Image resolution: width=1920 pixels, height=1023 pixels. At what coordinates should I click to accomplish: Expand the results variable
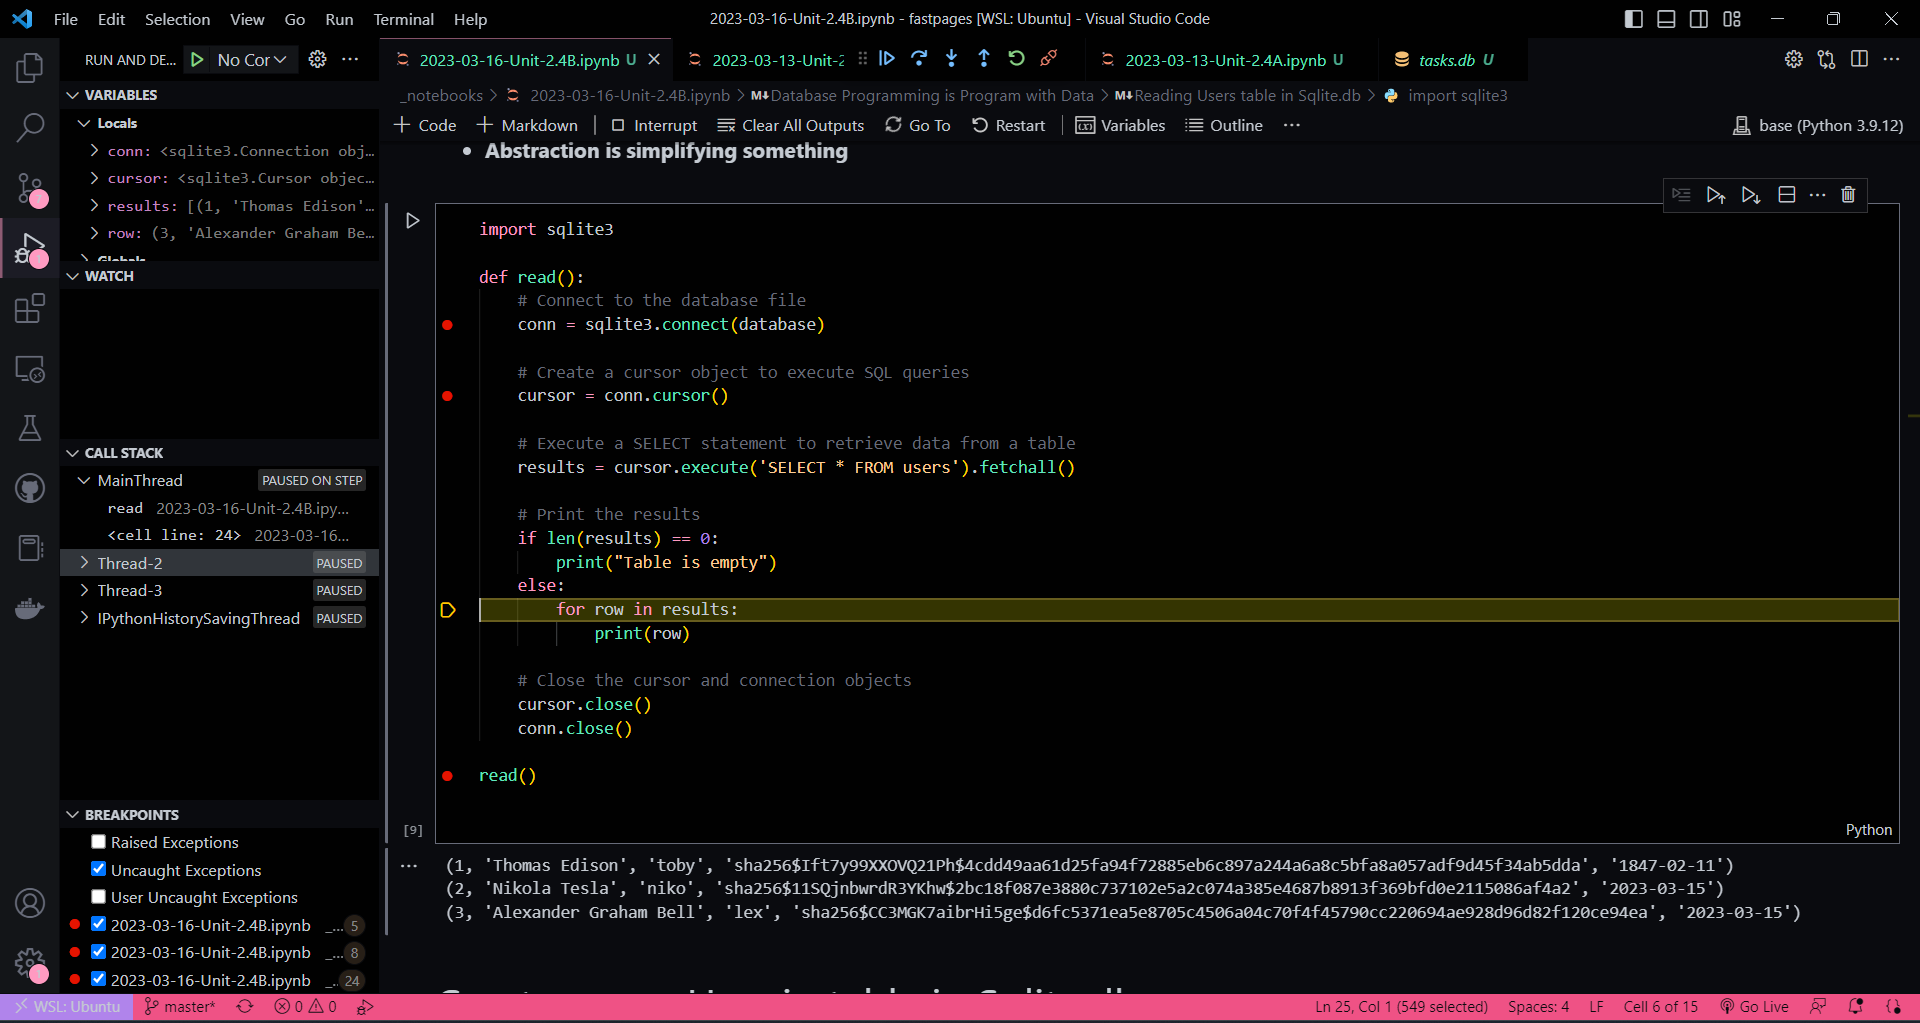[x=94, y=206]
